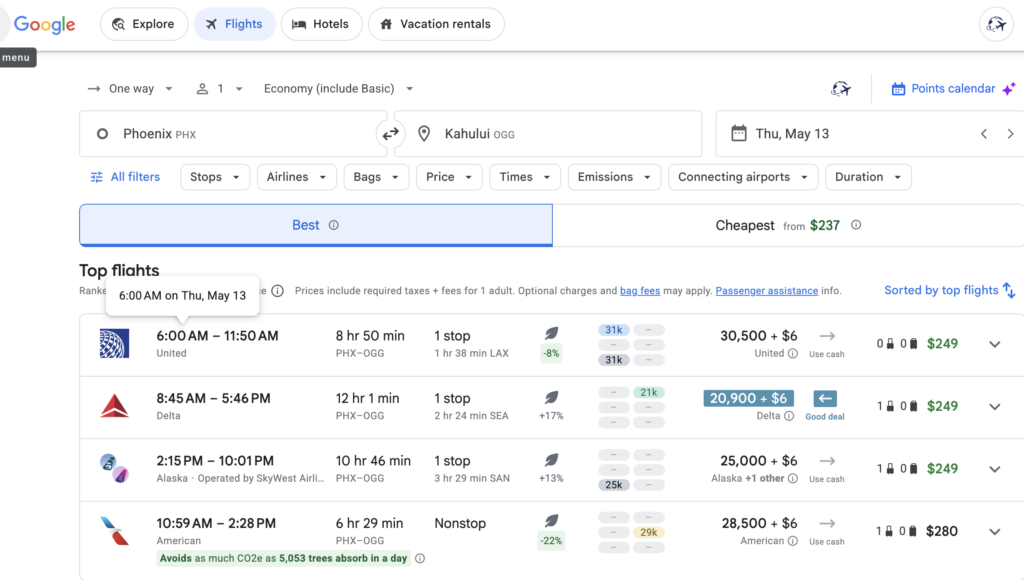Click the Delta airline logo
This screenshot has height=580, width=1024.
point(114,406)
